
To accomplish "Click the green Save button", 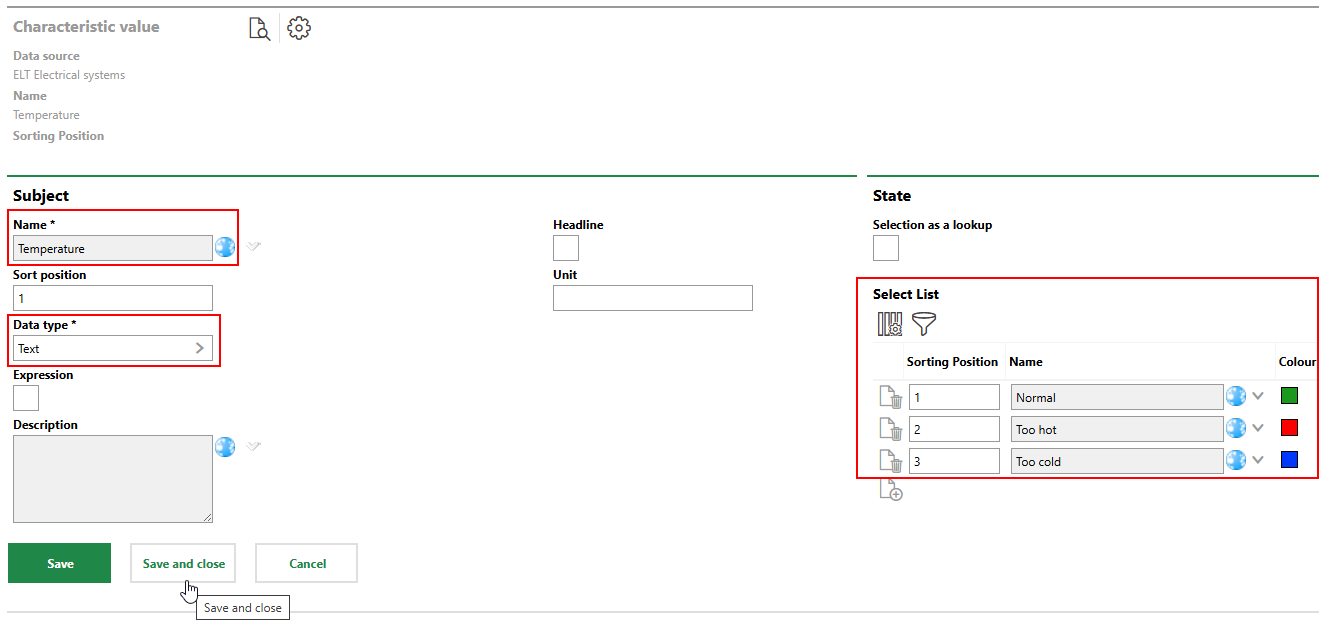I will tap(60, 563).
